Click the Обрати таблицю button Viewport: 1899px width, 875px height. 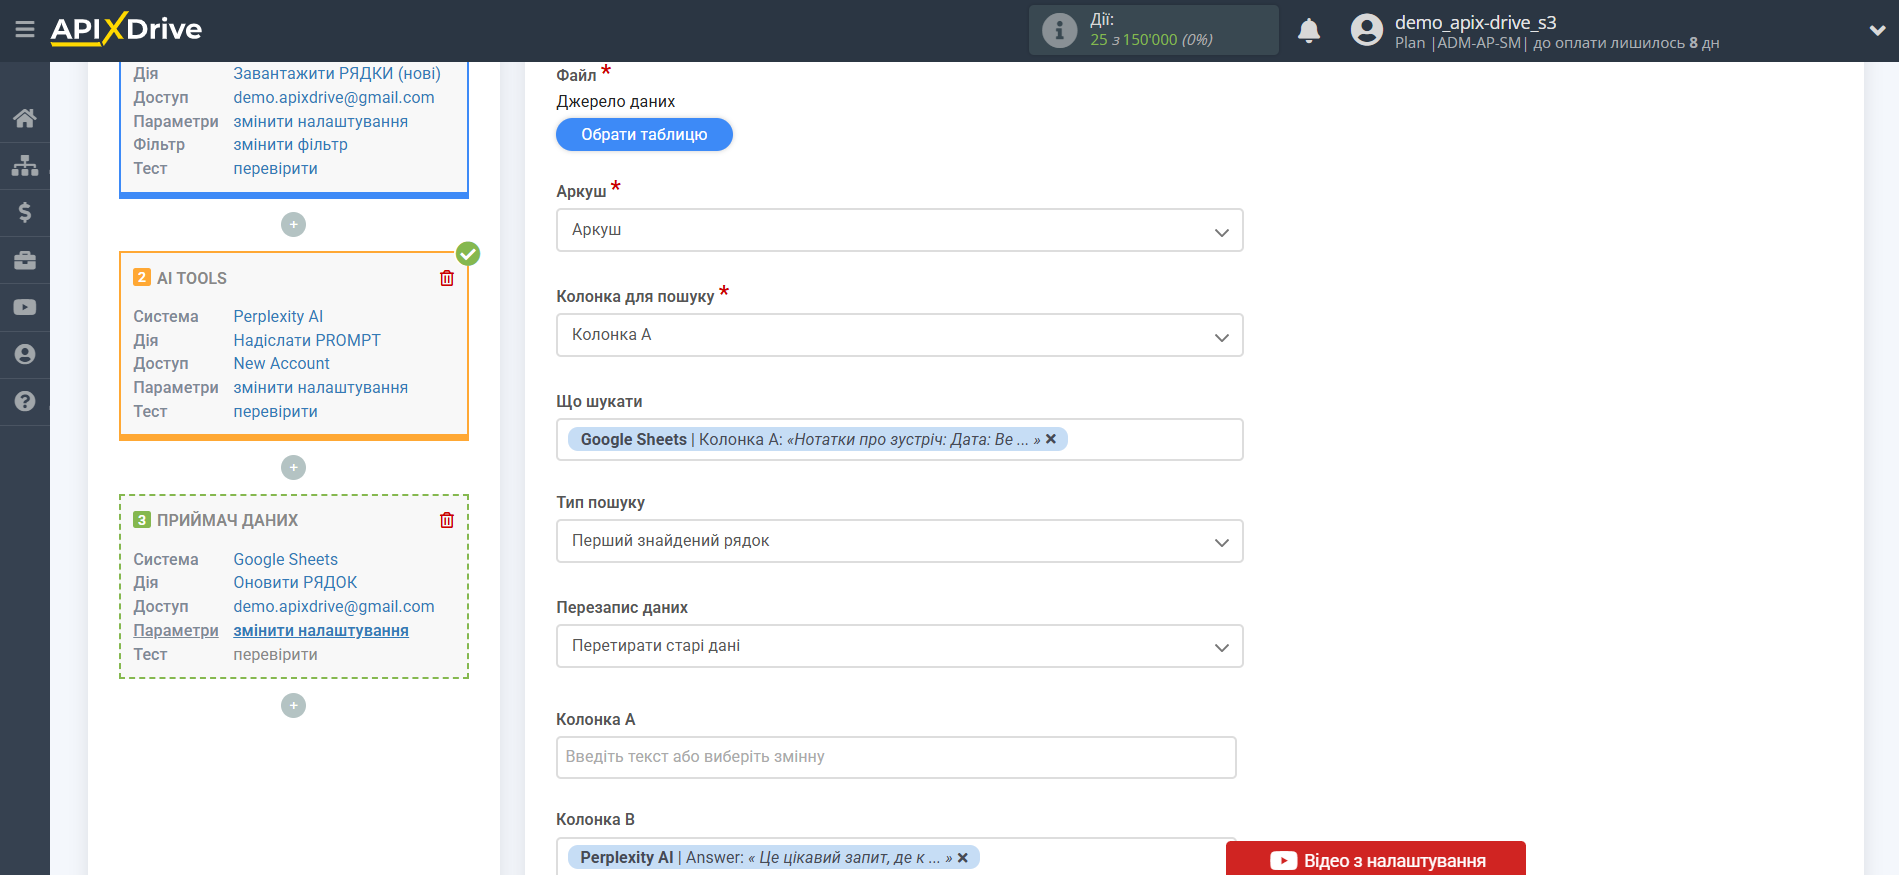[x=644, y=135]
